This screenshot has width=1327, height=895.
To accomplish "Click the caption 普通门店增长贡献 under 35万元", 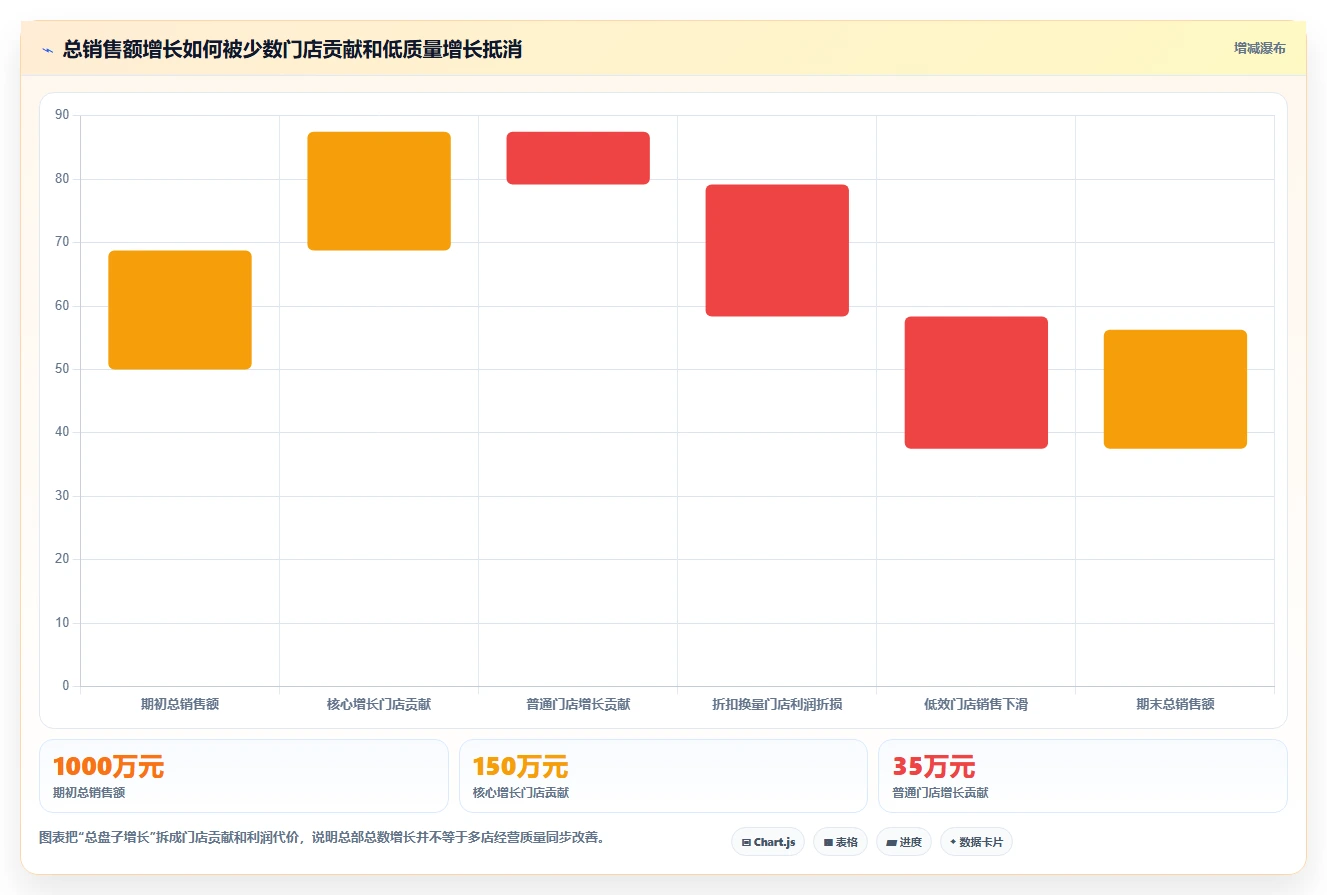I will 940,793.
